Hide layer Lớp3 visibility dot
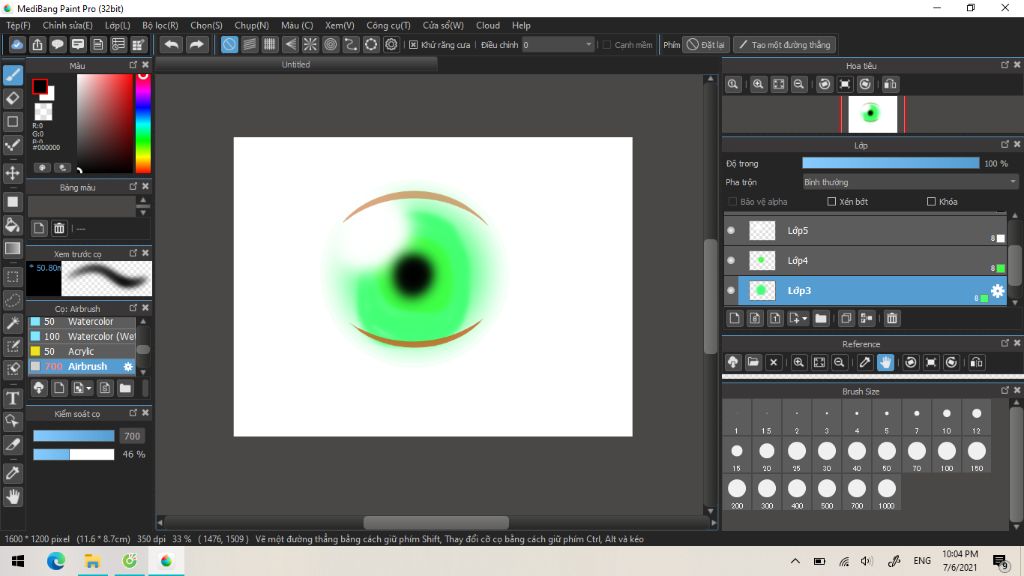Image resolution: width=1024 pixels, height=576 pixels. [731, 290]
